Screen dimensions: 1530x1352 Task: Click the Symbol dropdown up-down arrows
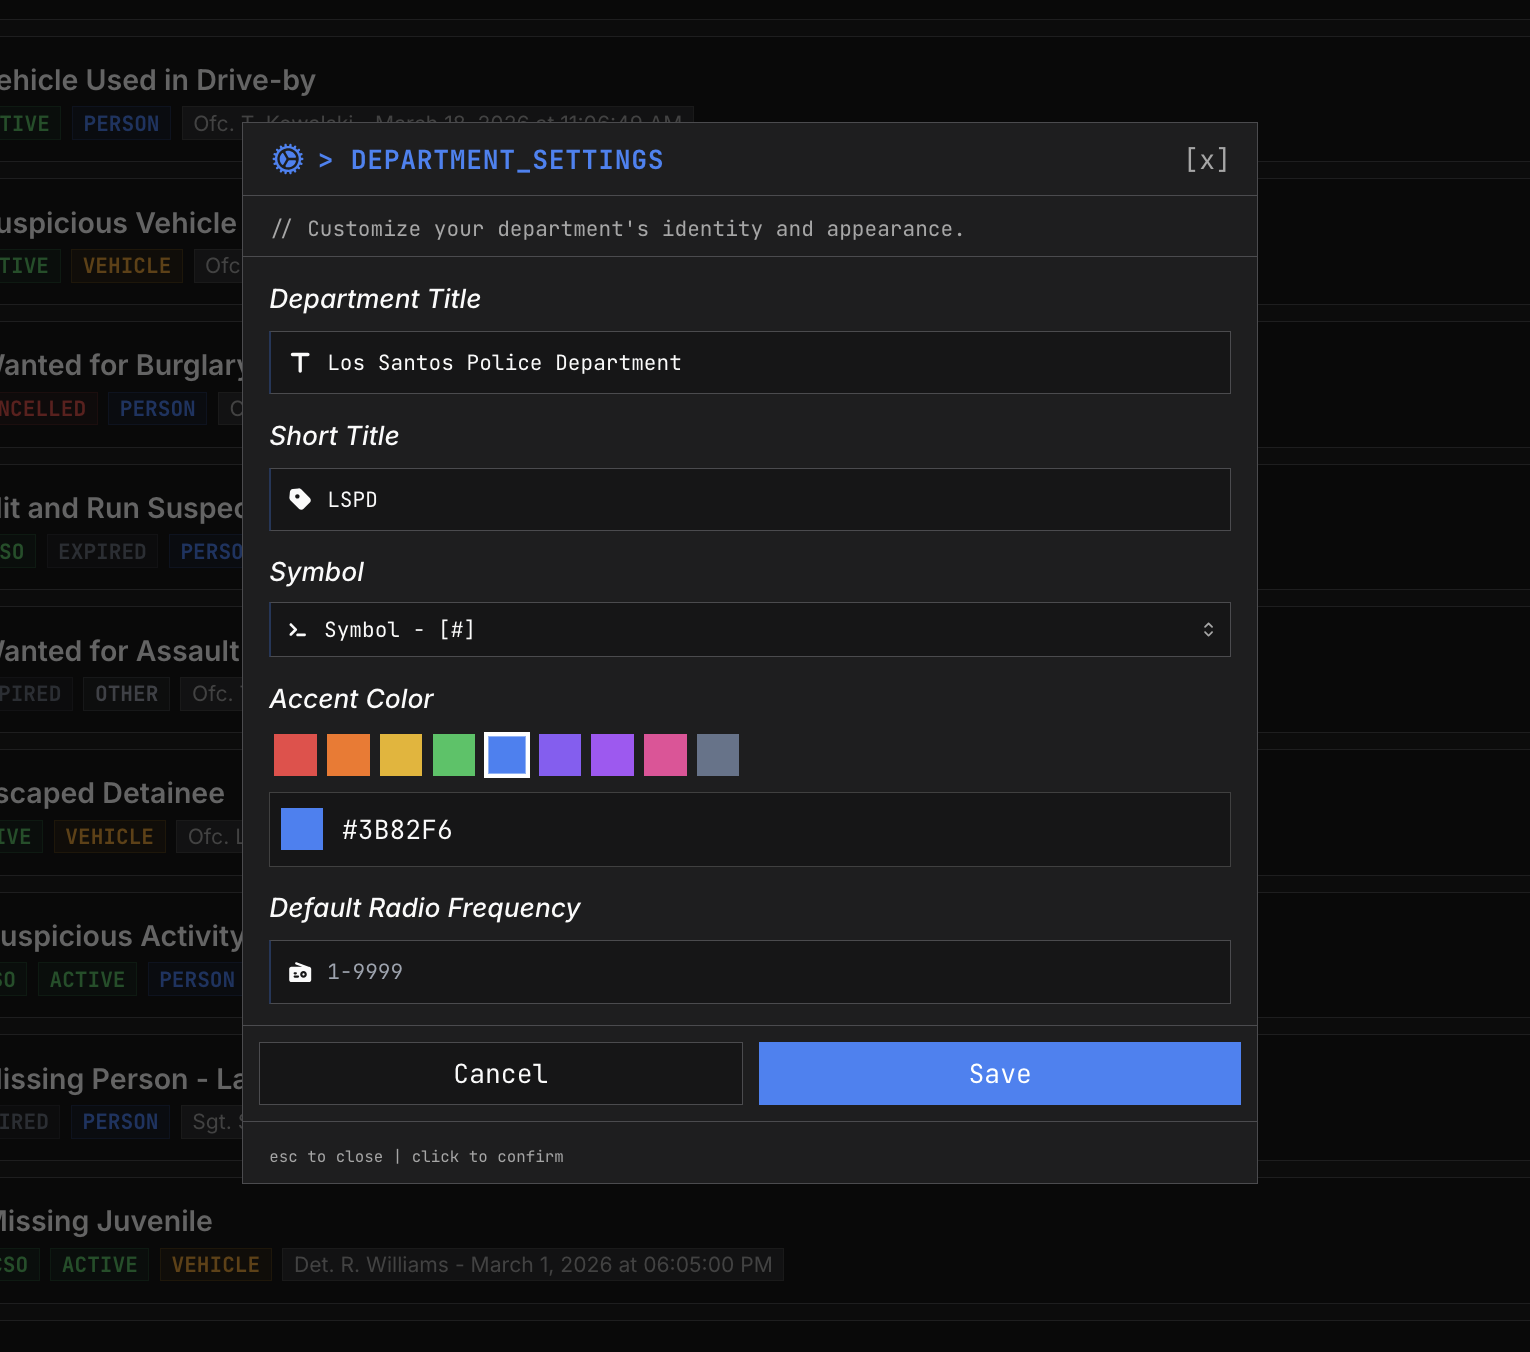click(1208, 630)
